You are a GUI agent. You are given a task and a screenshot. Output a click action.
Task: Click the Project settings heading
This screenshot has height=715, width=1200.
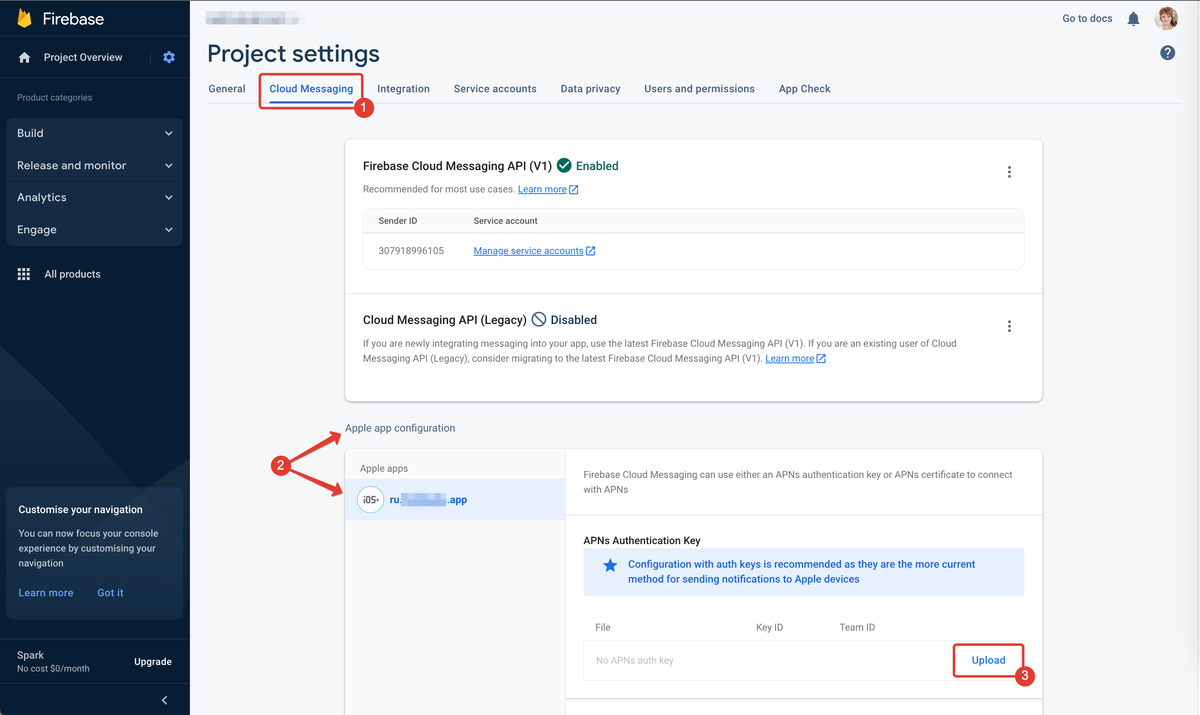(x=294, y=54)
